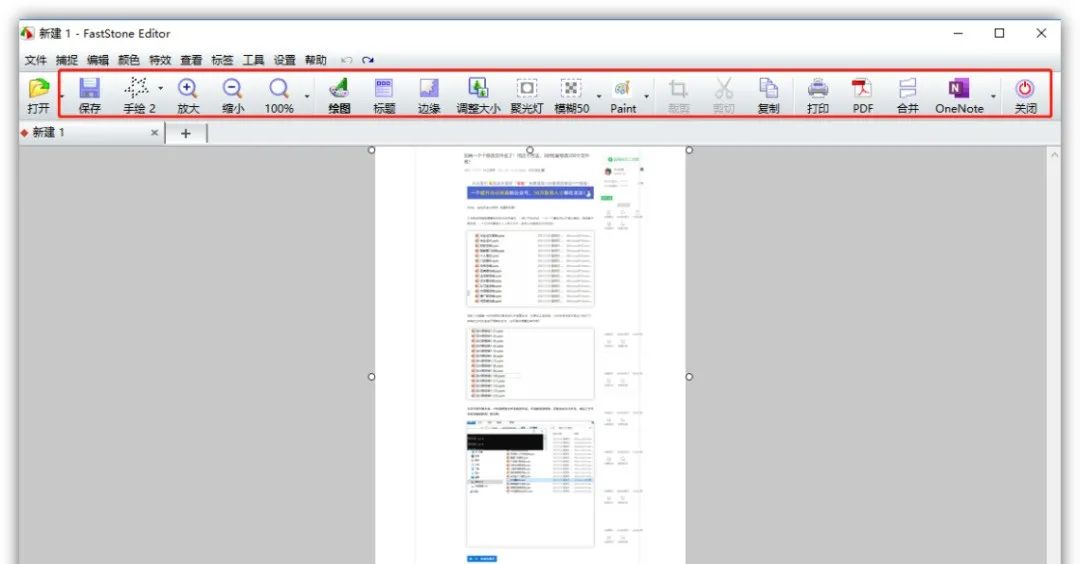The width and height of the screenshot is (1080, 564).
Task: Click the top-right selection handle of the image
Action: pyautogui.click(x=689, y=149)
